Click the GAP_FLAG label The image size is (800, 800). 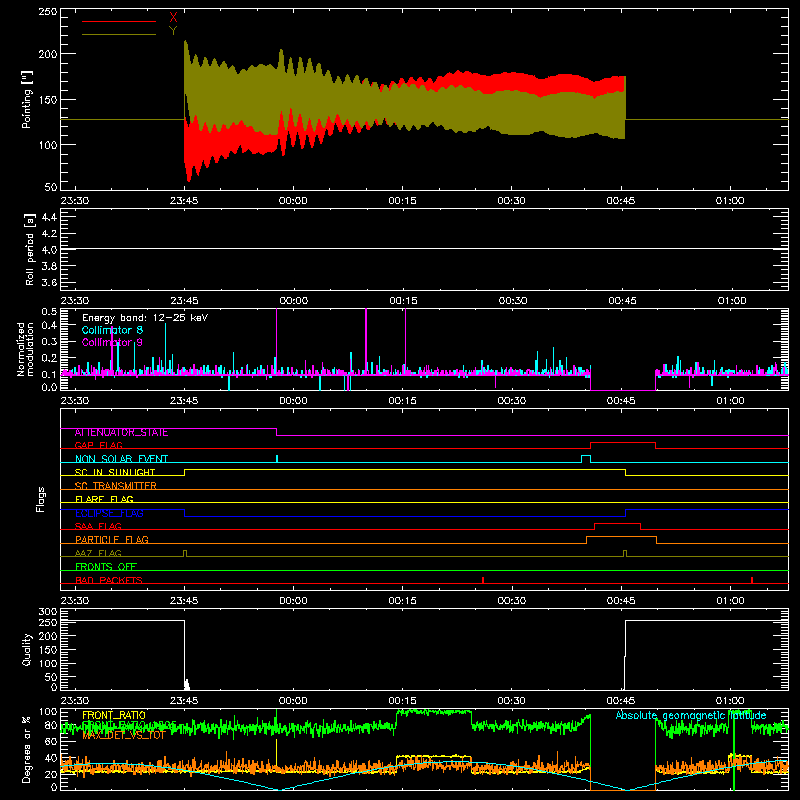point(98,445)
